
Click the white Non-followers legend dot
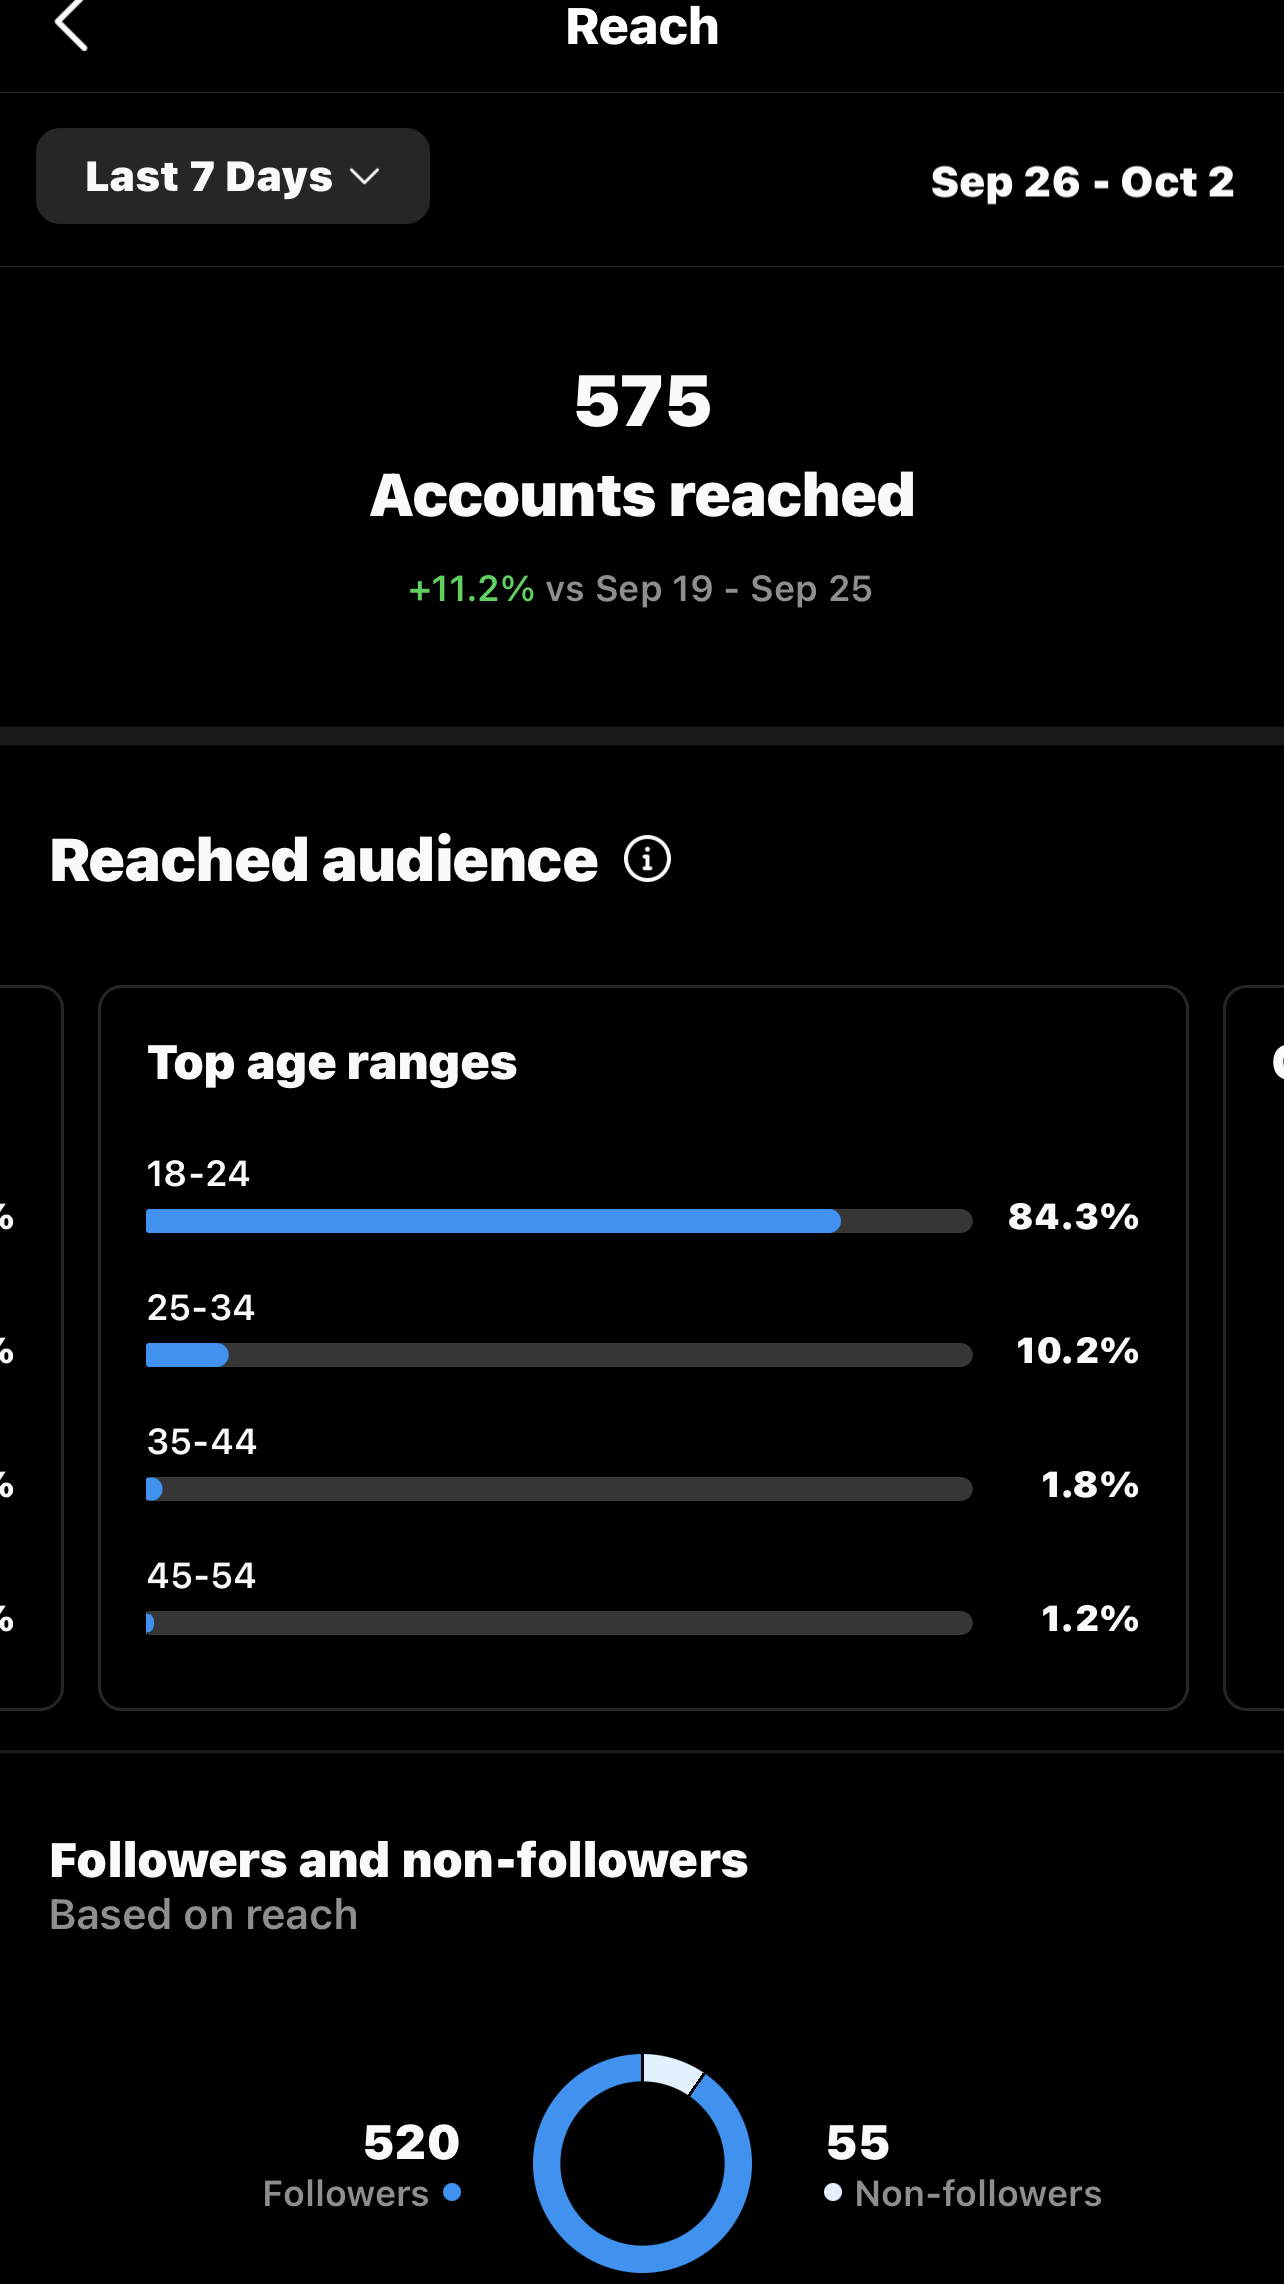click(x=833, y=2192)
